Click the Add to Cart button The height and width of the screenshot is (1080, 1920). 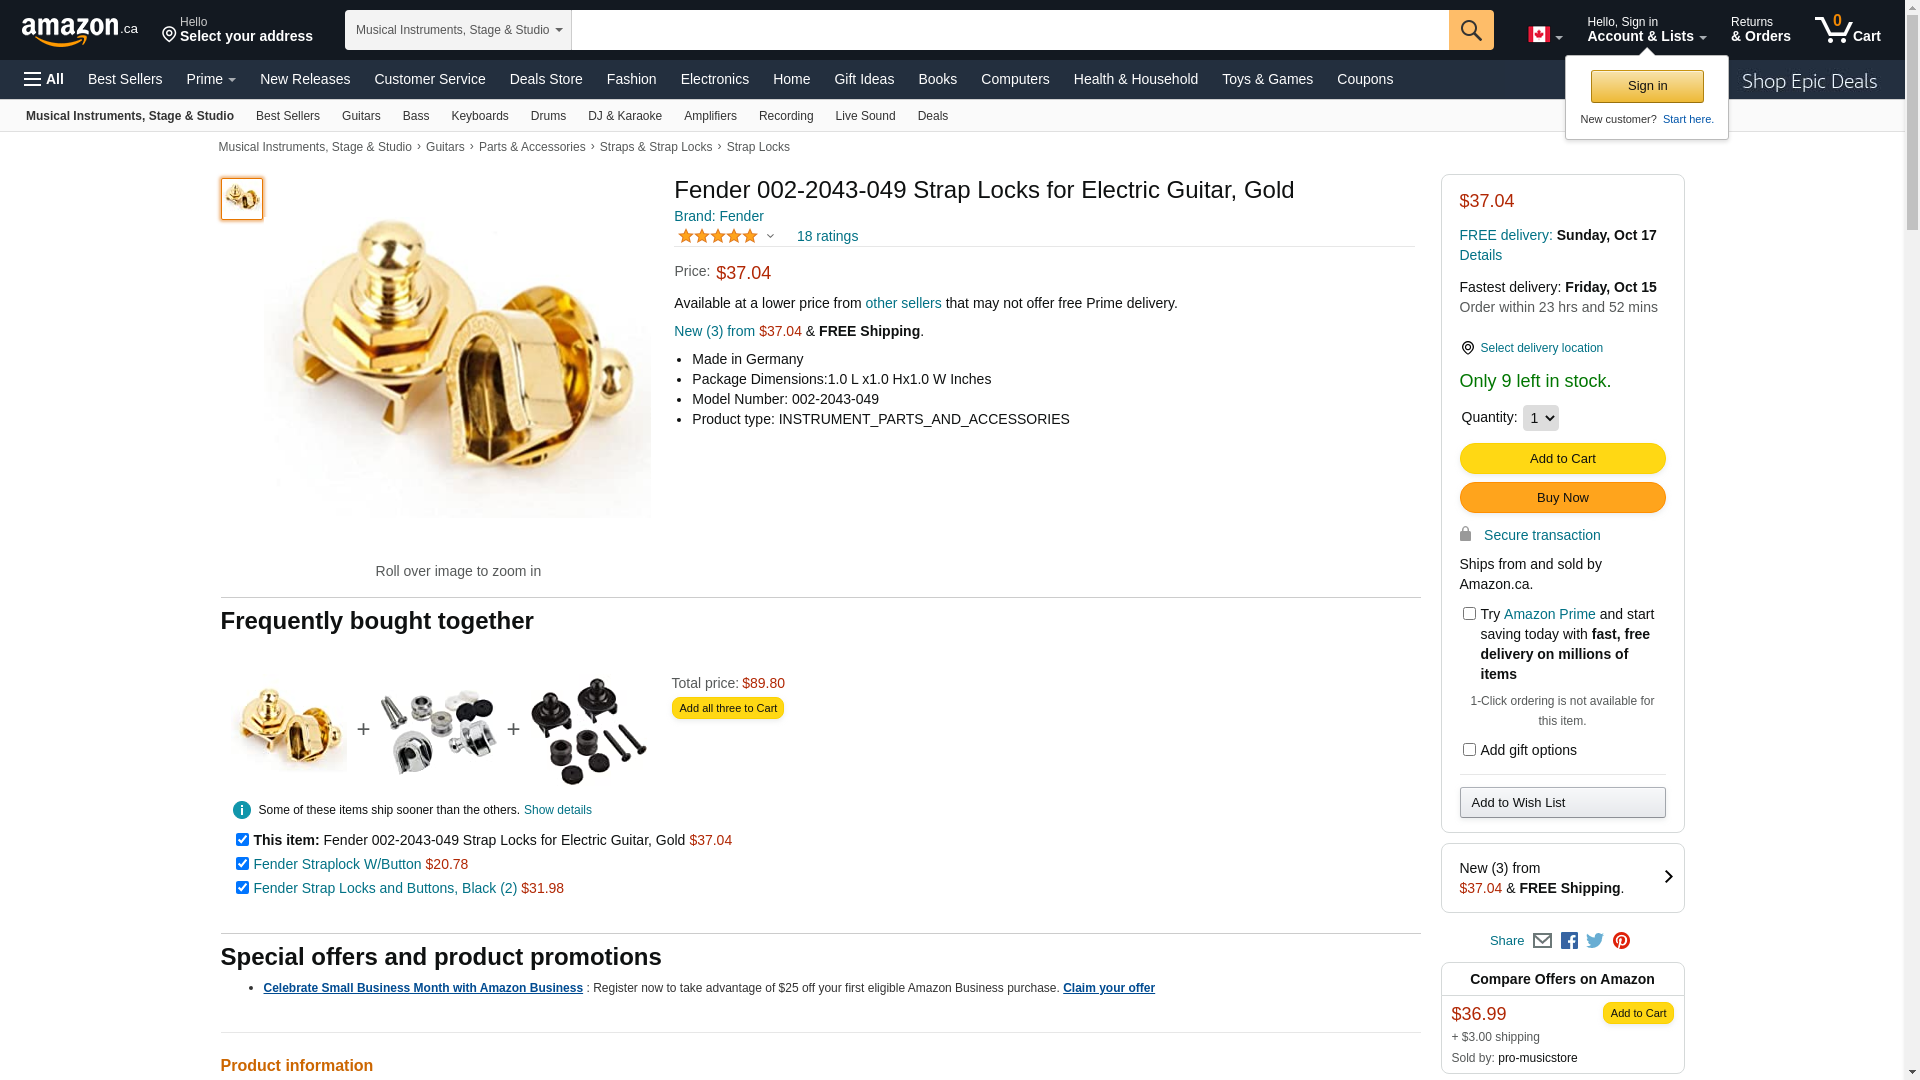[1562, 459]
